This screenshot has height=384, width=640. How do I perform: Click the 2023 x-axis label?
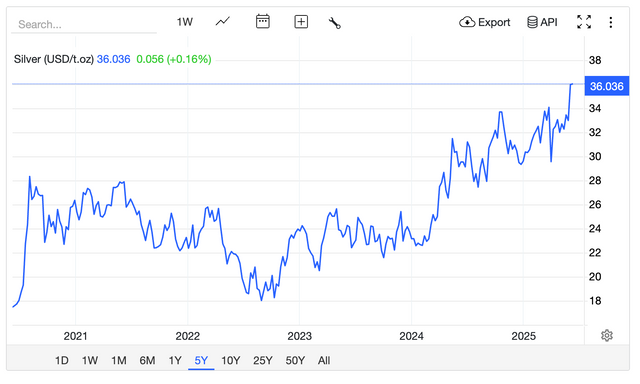(x=299, y=336)
